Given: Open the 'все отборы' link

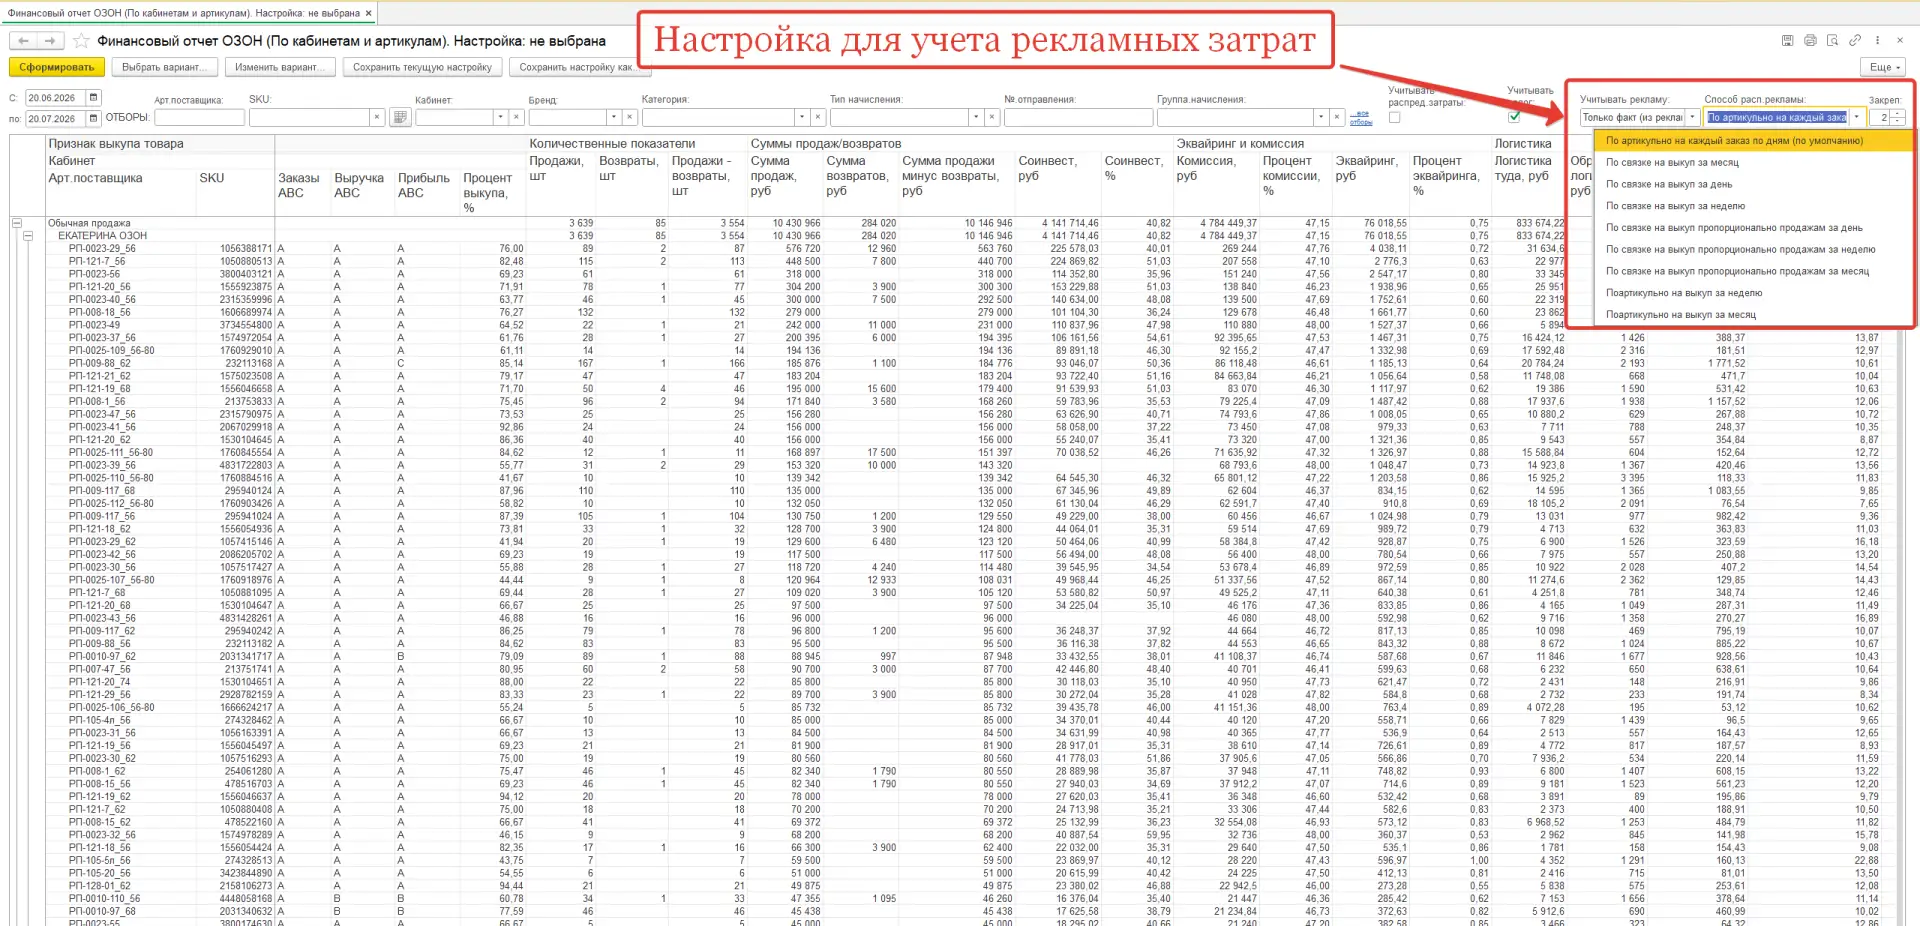Looking at the screenshot, I should click(x=1361, y=118).
